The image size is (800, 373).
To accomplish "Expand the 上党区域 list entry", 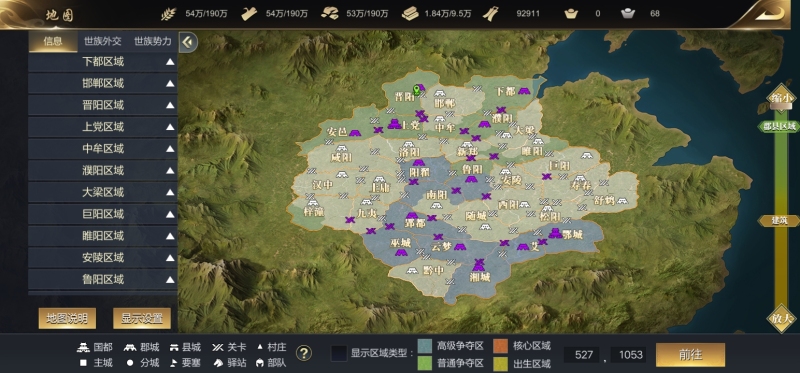I will click(x=103, y=127).
